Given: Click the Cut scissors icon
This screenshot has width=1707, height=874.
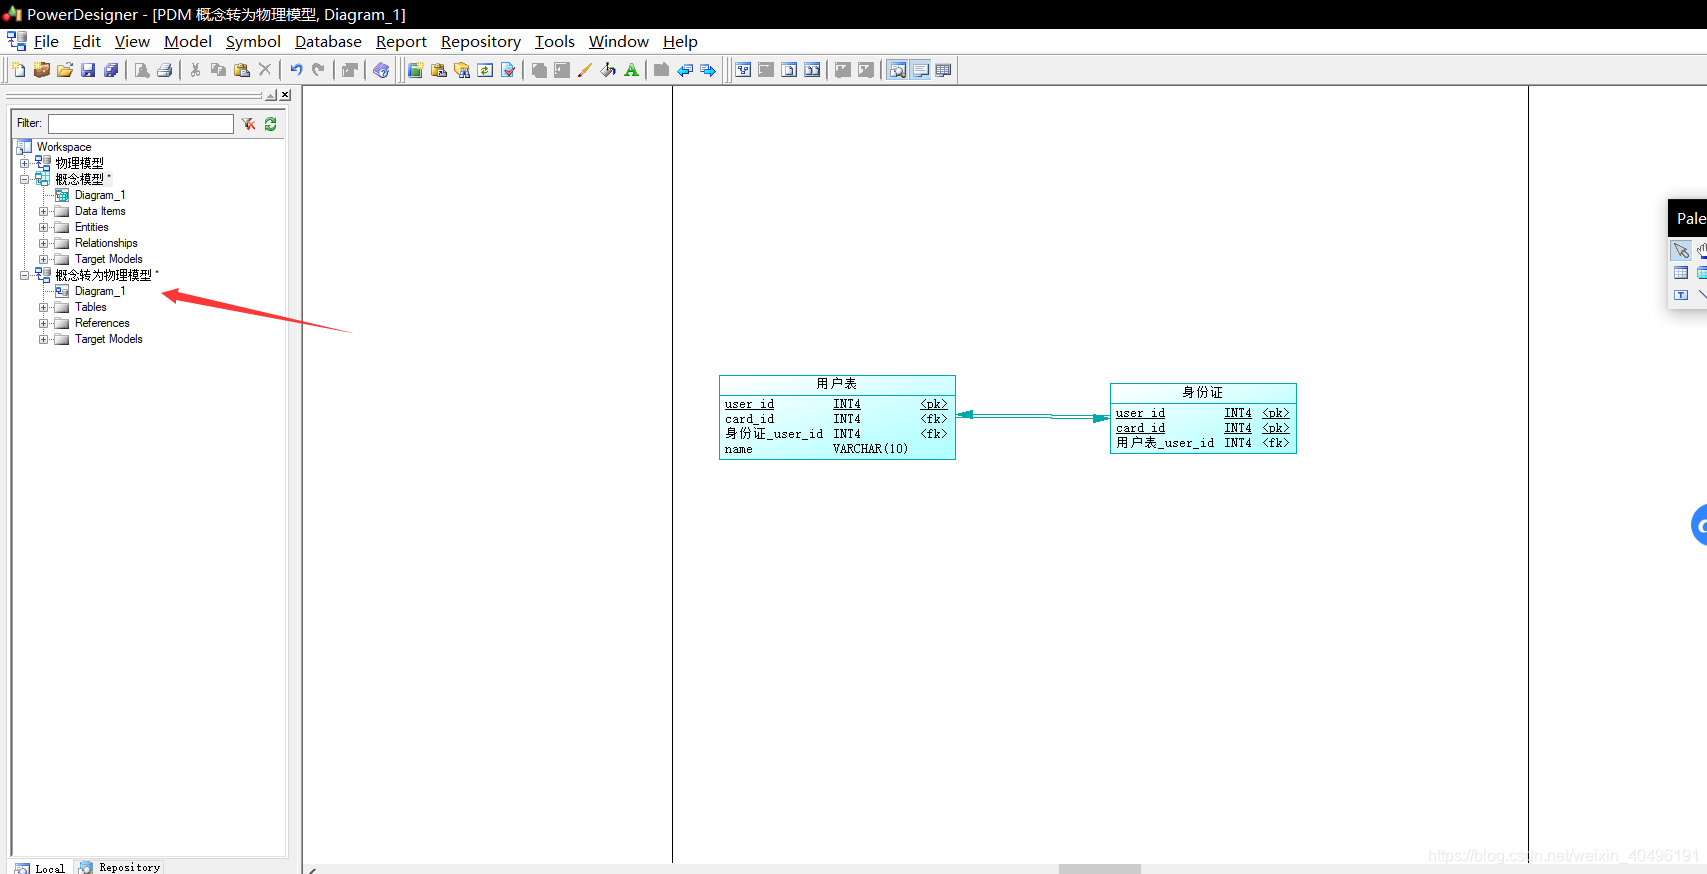Looking at the screenshot, I should pos(195,70).
